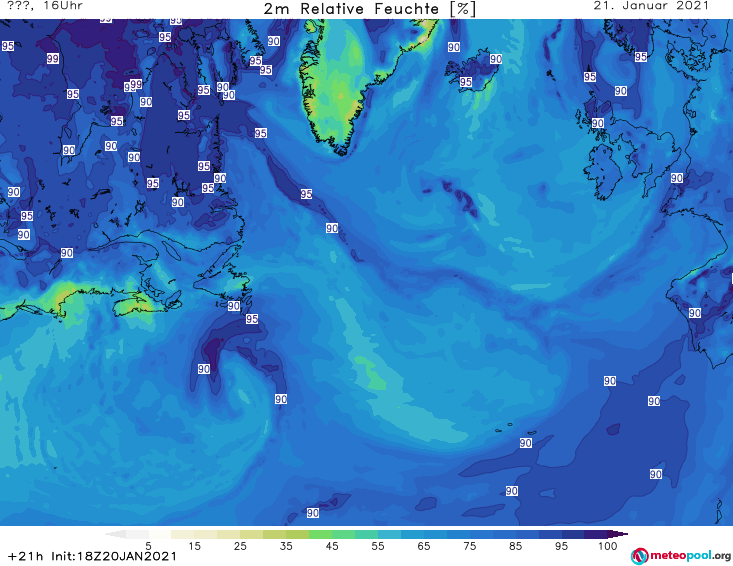Select the map title '2m Relative Feuchte [%]'
733x566 pixels.
(x=369, y=9)
